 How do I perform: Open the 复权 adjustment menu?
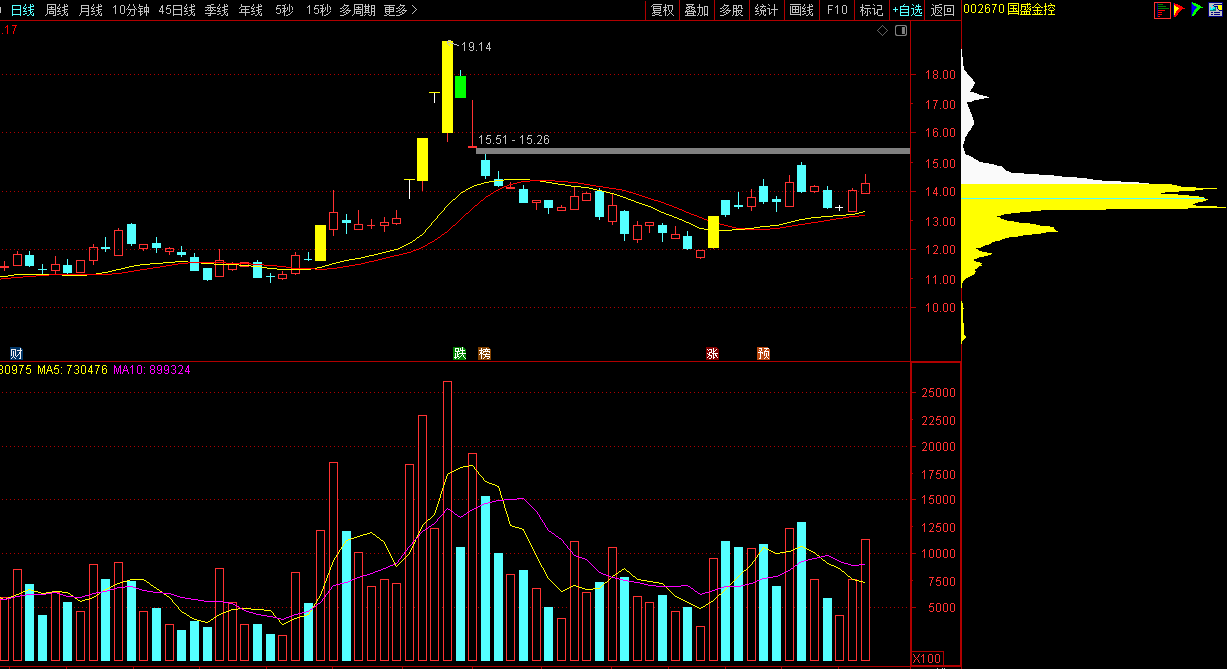pyautogui.click(x=662, y=10)
